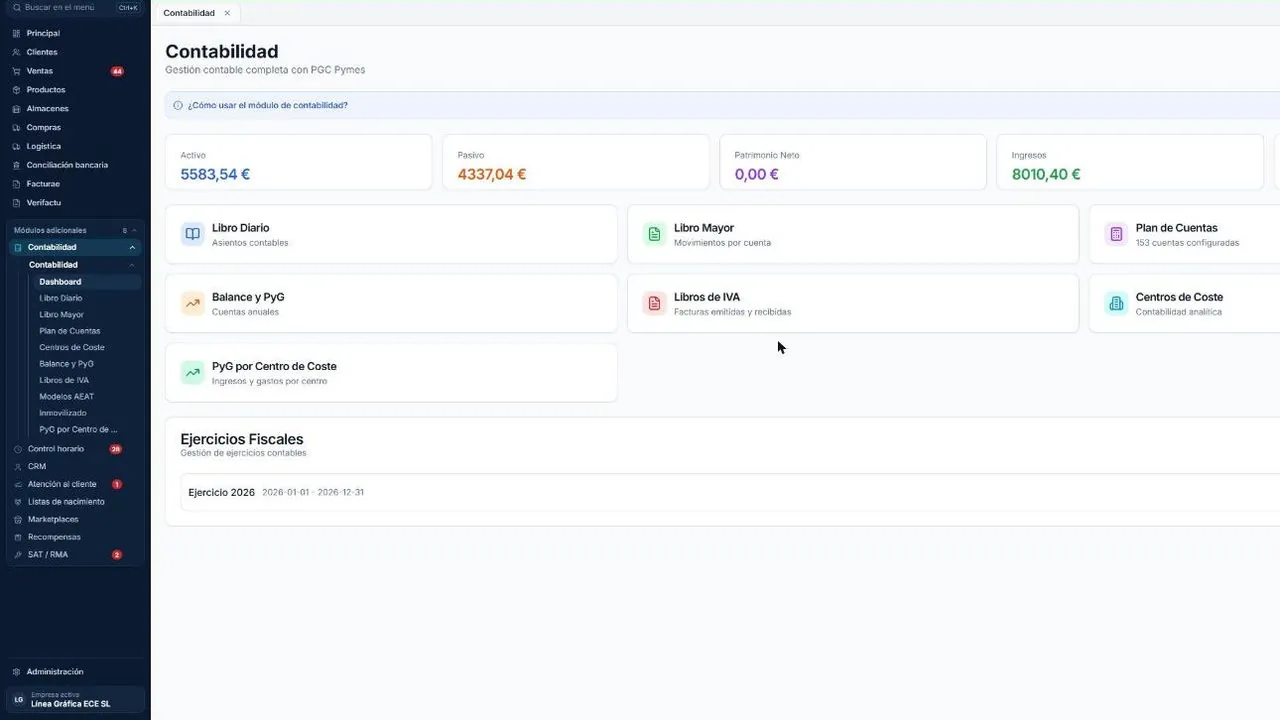Image resolution: width=1280 pixels, height=720 pixels.
Task: Click the Principal icon in the sidebar
Action: (x=16, y=33)
